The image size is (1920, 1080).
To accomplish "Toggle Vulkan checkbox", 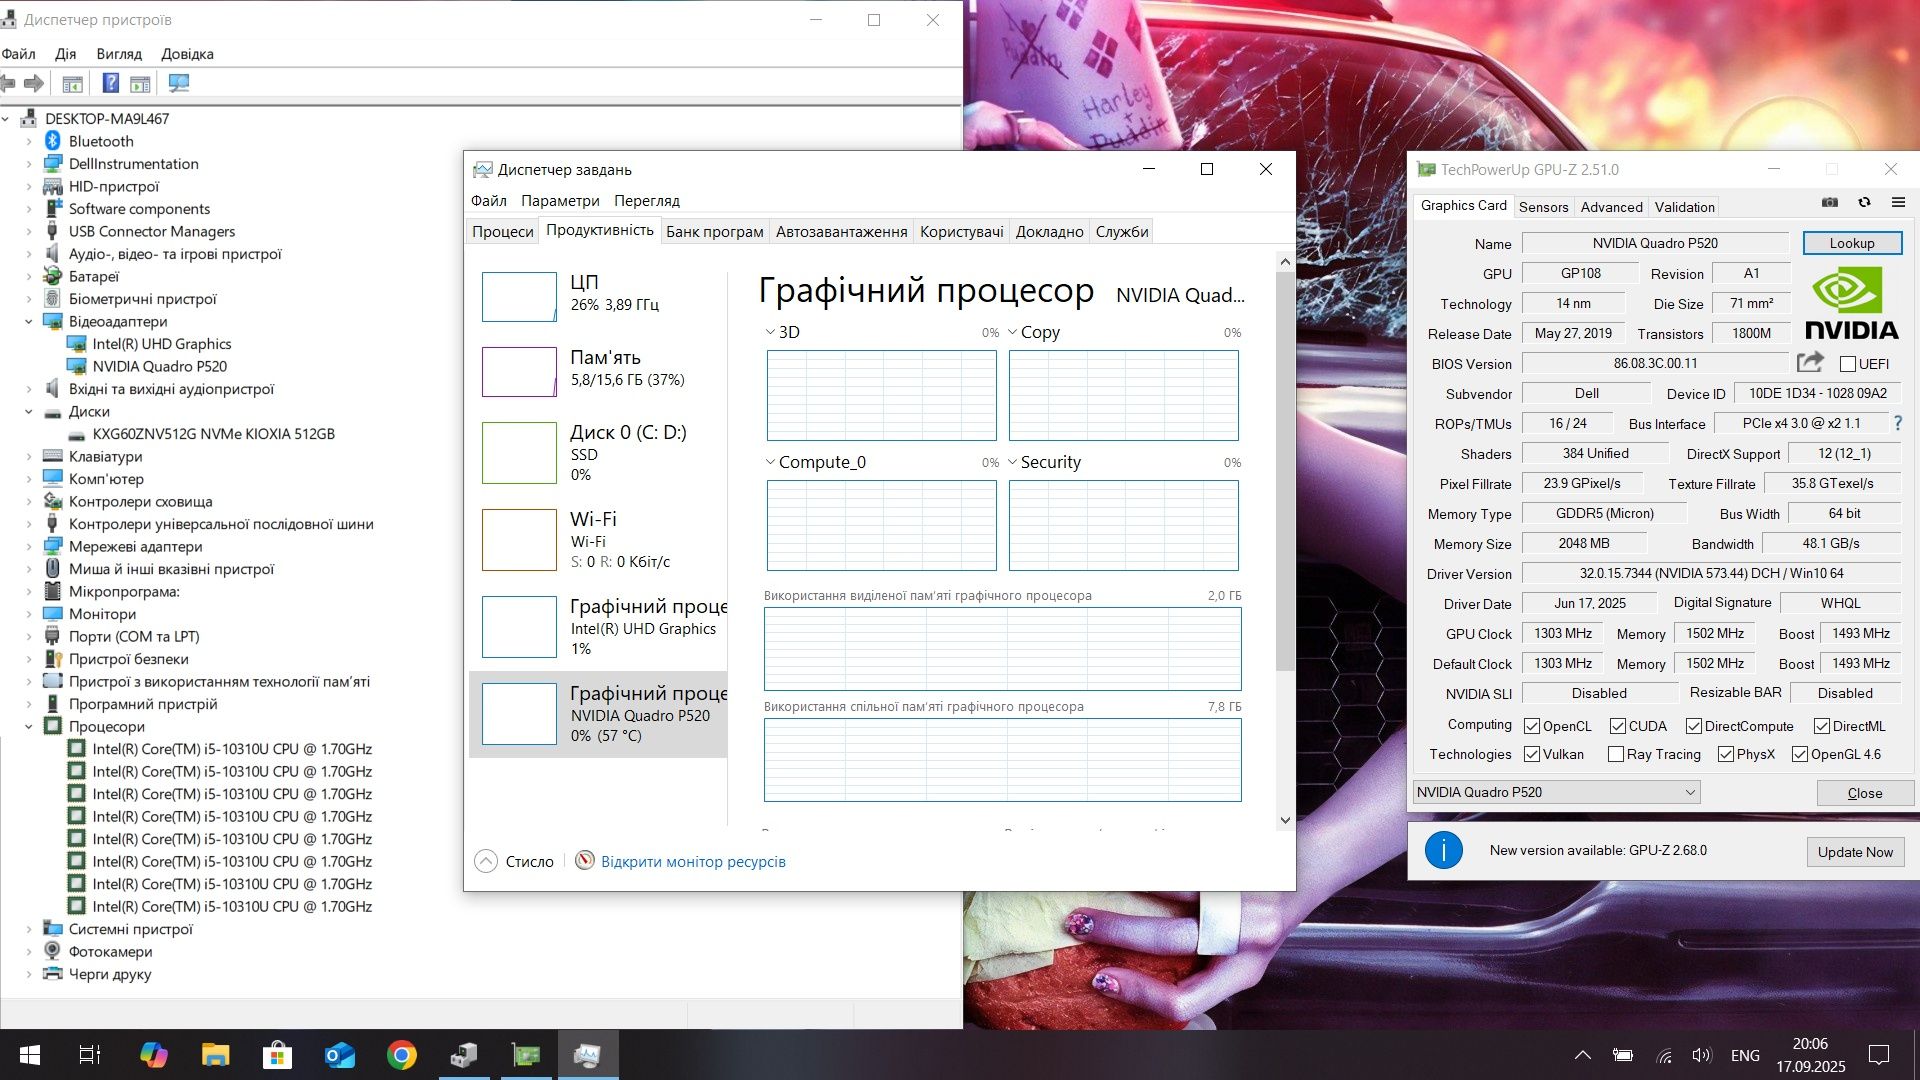I will click(1532, 754).
